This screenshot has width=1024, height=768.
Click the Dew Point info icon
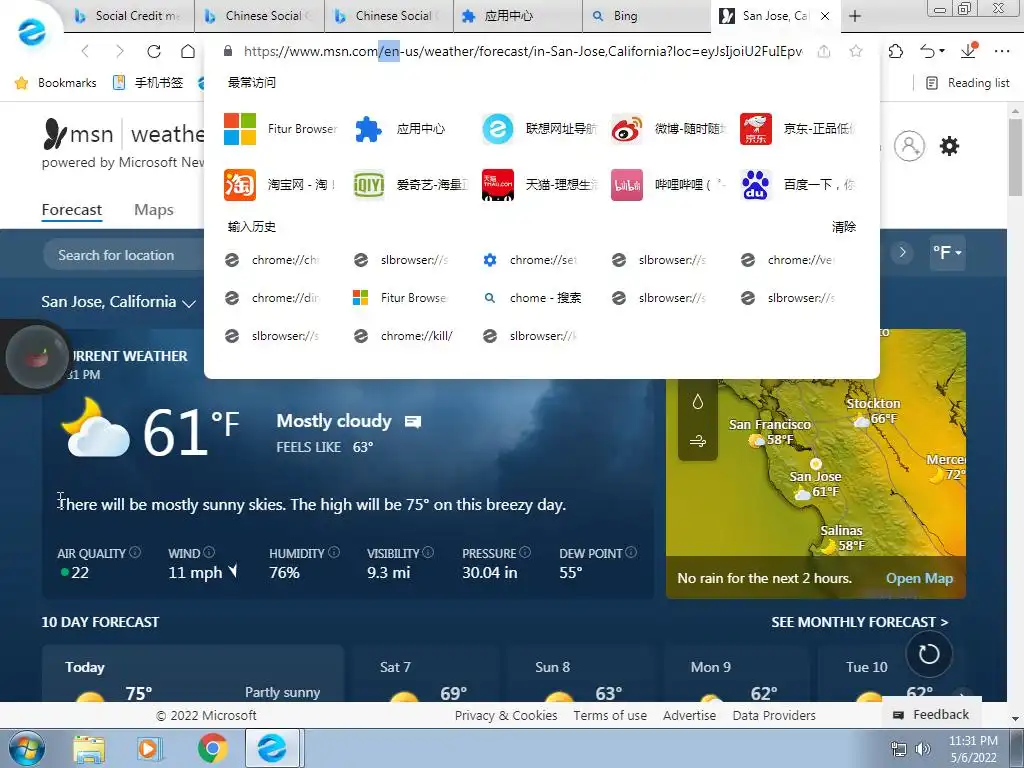631,552
